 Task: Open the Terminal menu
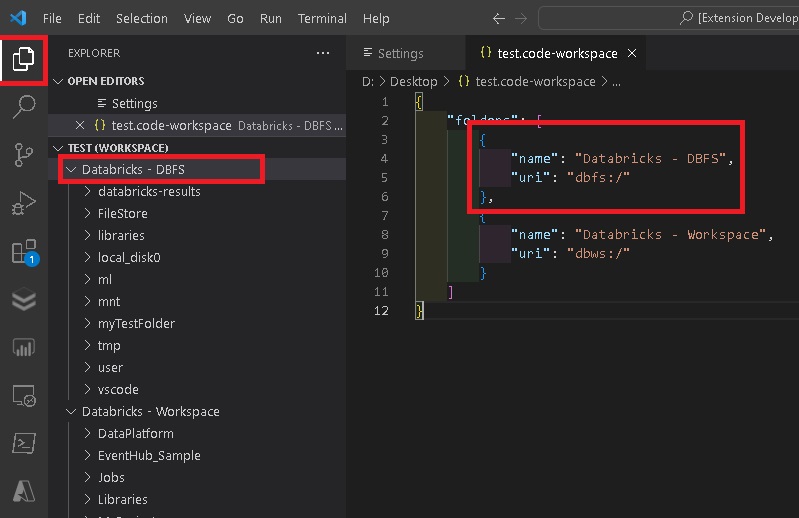click(322, 18)
